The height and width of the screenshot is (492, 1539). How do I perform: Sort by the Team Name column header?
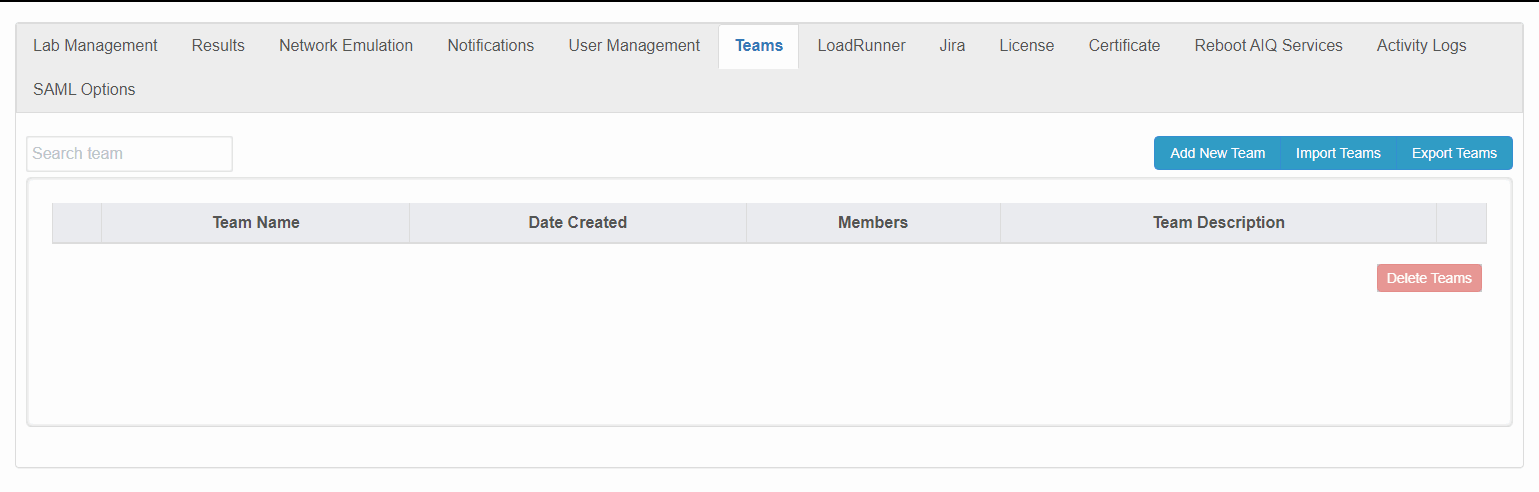[256, 223]
